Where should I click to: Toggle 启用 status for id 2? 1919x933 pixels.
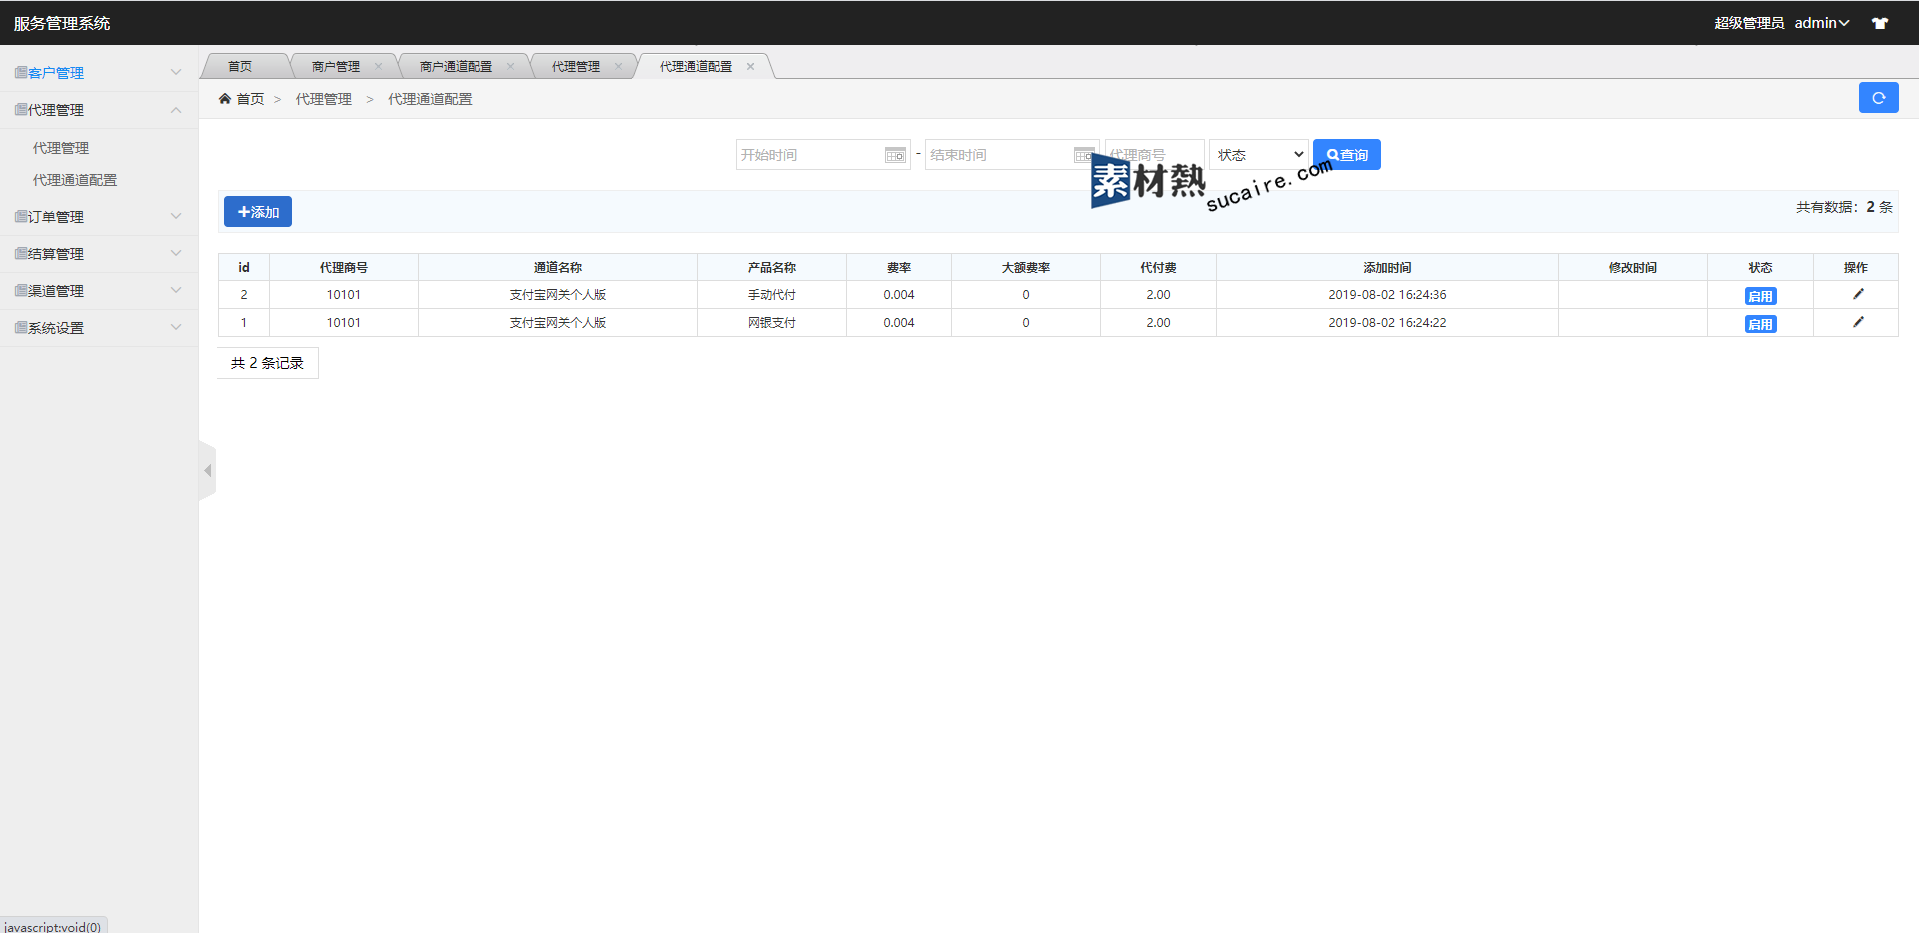click(1760, 296)
